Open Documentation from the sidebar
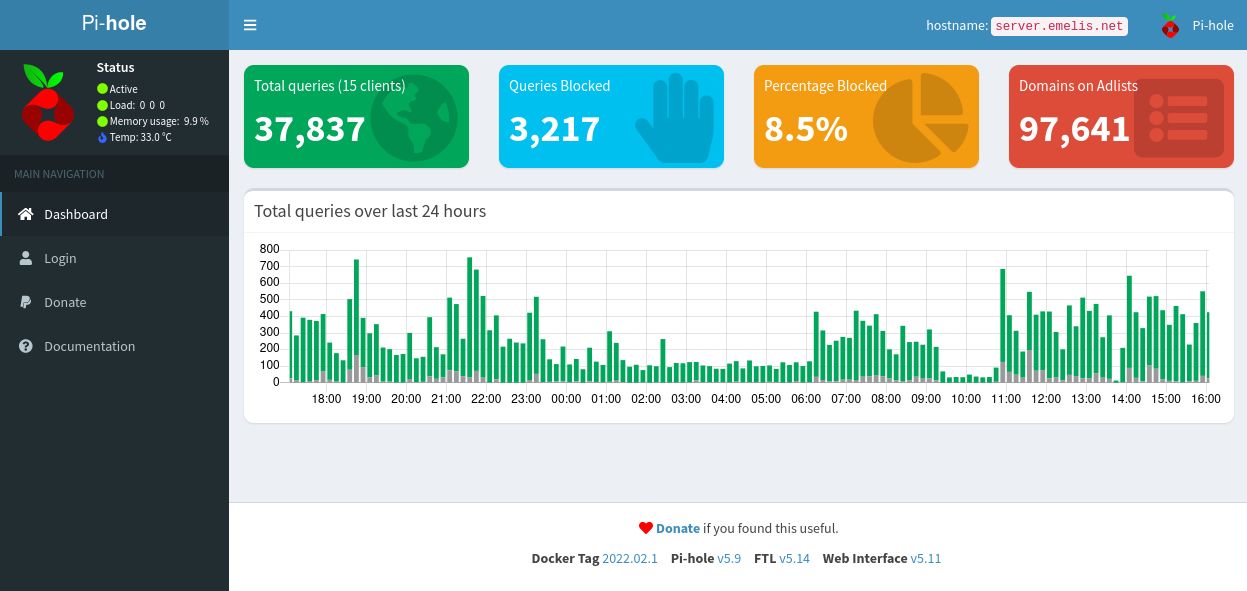 114,346
